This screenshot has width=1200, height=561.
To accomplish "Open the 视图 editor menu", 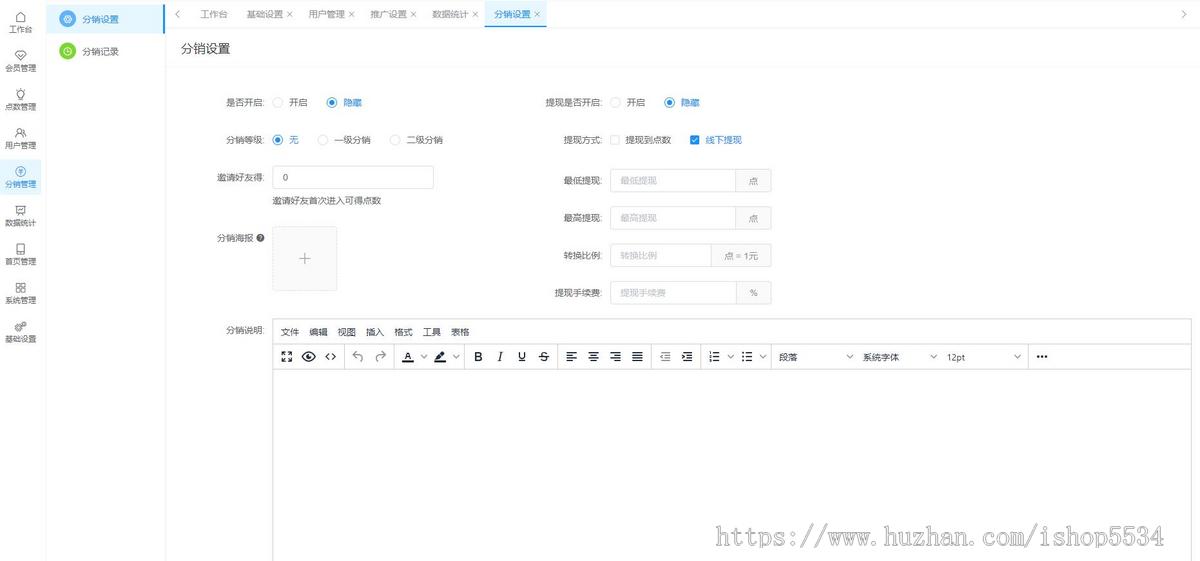I will point(346,332).
